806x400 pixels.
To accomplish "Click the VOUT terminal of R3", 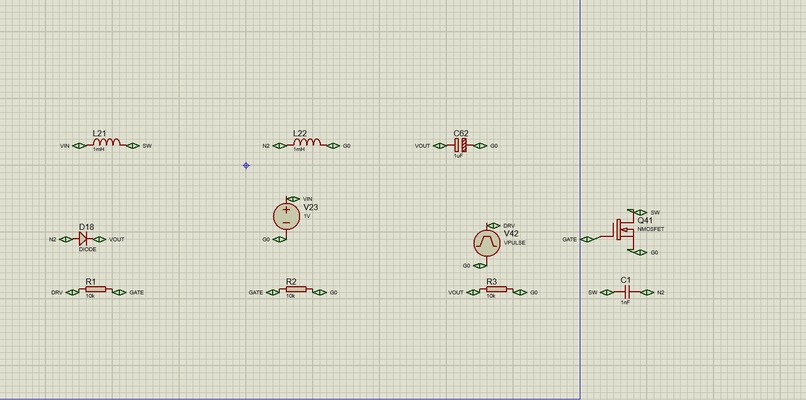I will pos(473,293).
